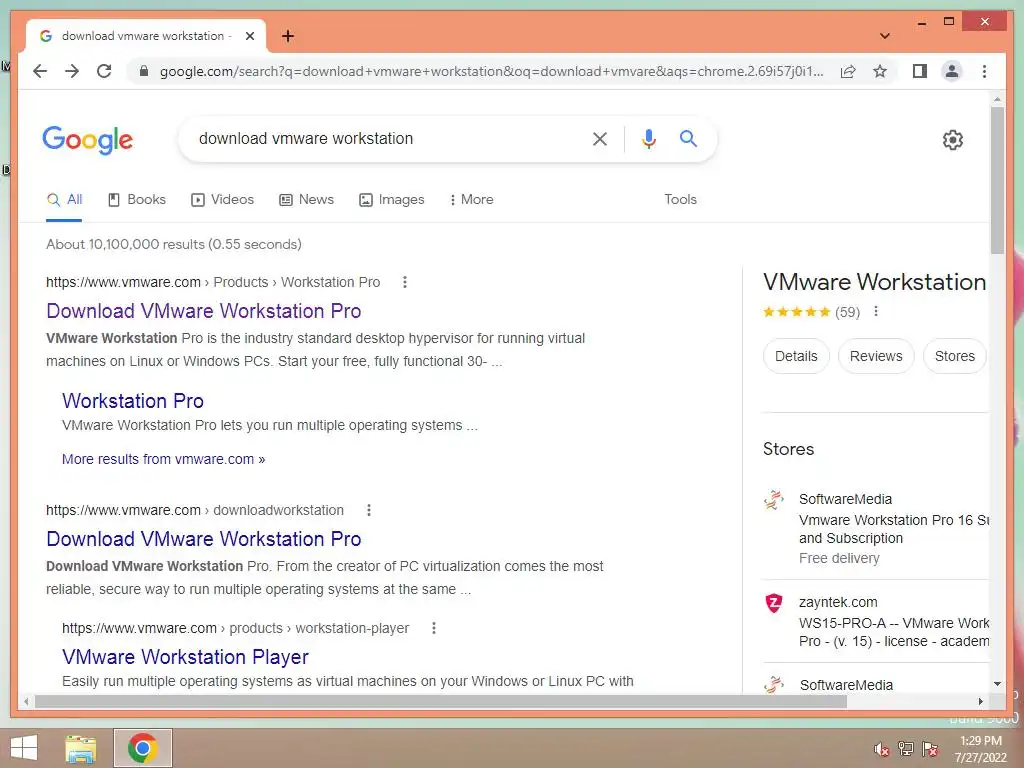1024x768 pixels.
Task: Start voice search with microphone icon
Action: (648, 138)
